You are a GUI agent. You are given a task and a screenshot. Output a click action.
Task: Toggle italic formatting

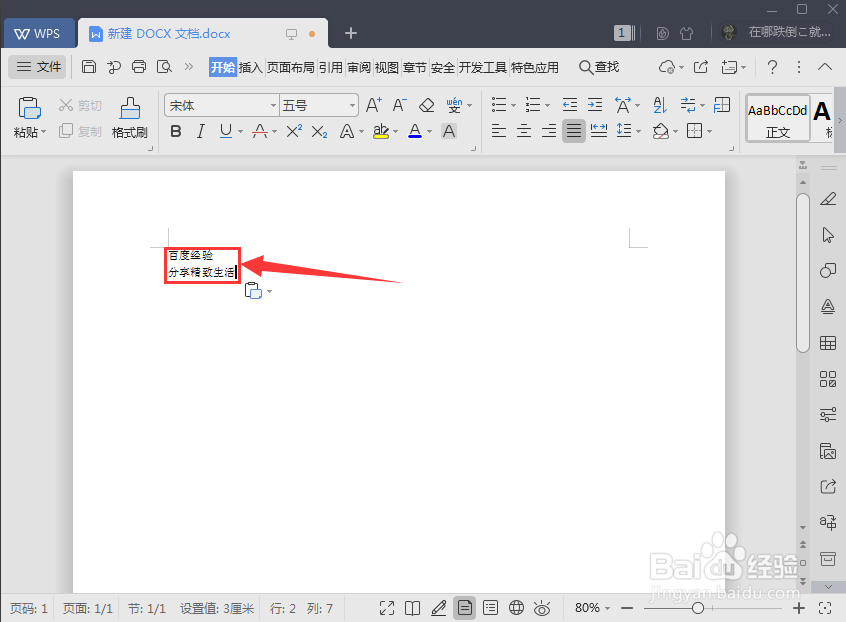click(x=200, y=131)
